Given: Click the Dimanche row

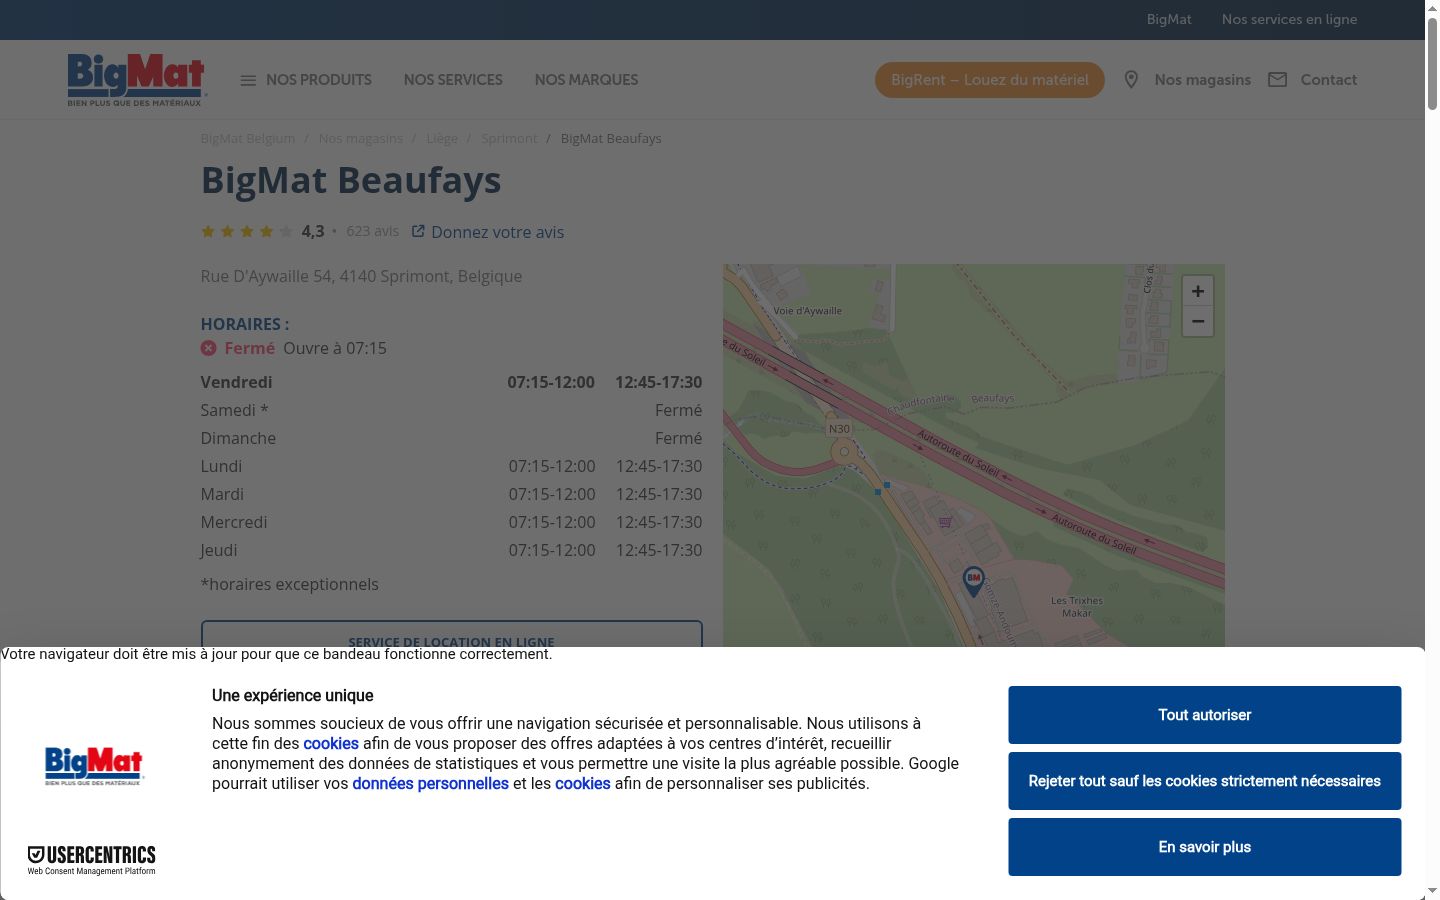Looking at the screenshot, I should click(x=451, y=438).
